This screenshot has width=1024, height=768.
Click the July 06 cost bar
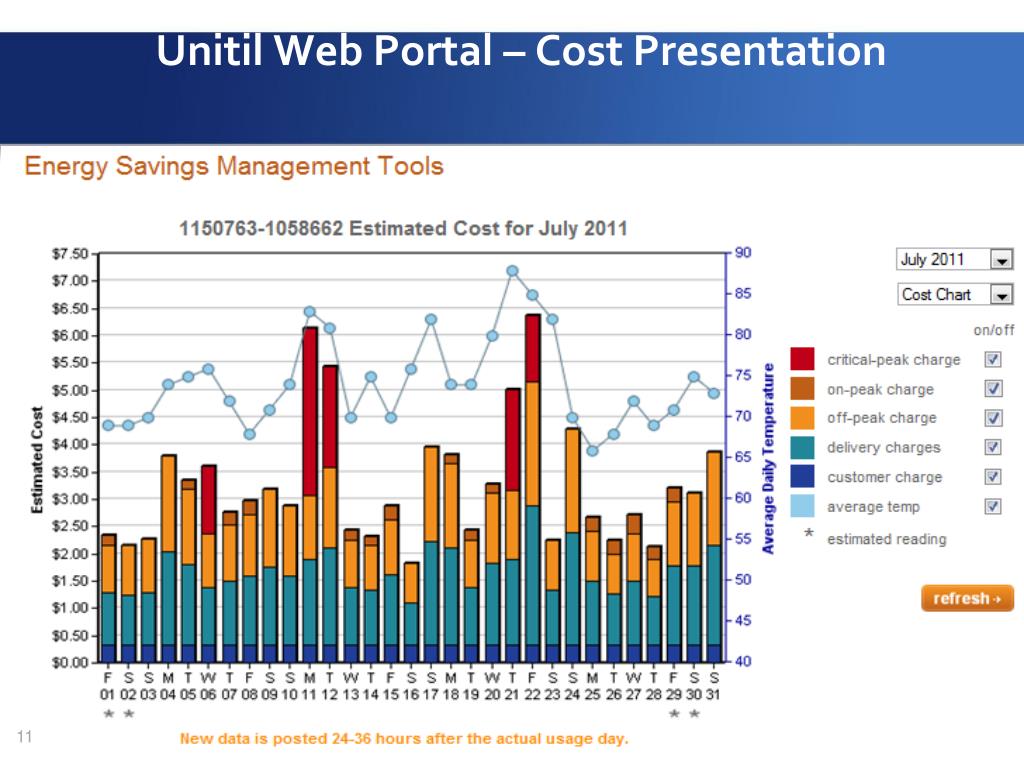pyautogui.click(x=208, y=564)
